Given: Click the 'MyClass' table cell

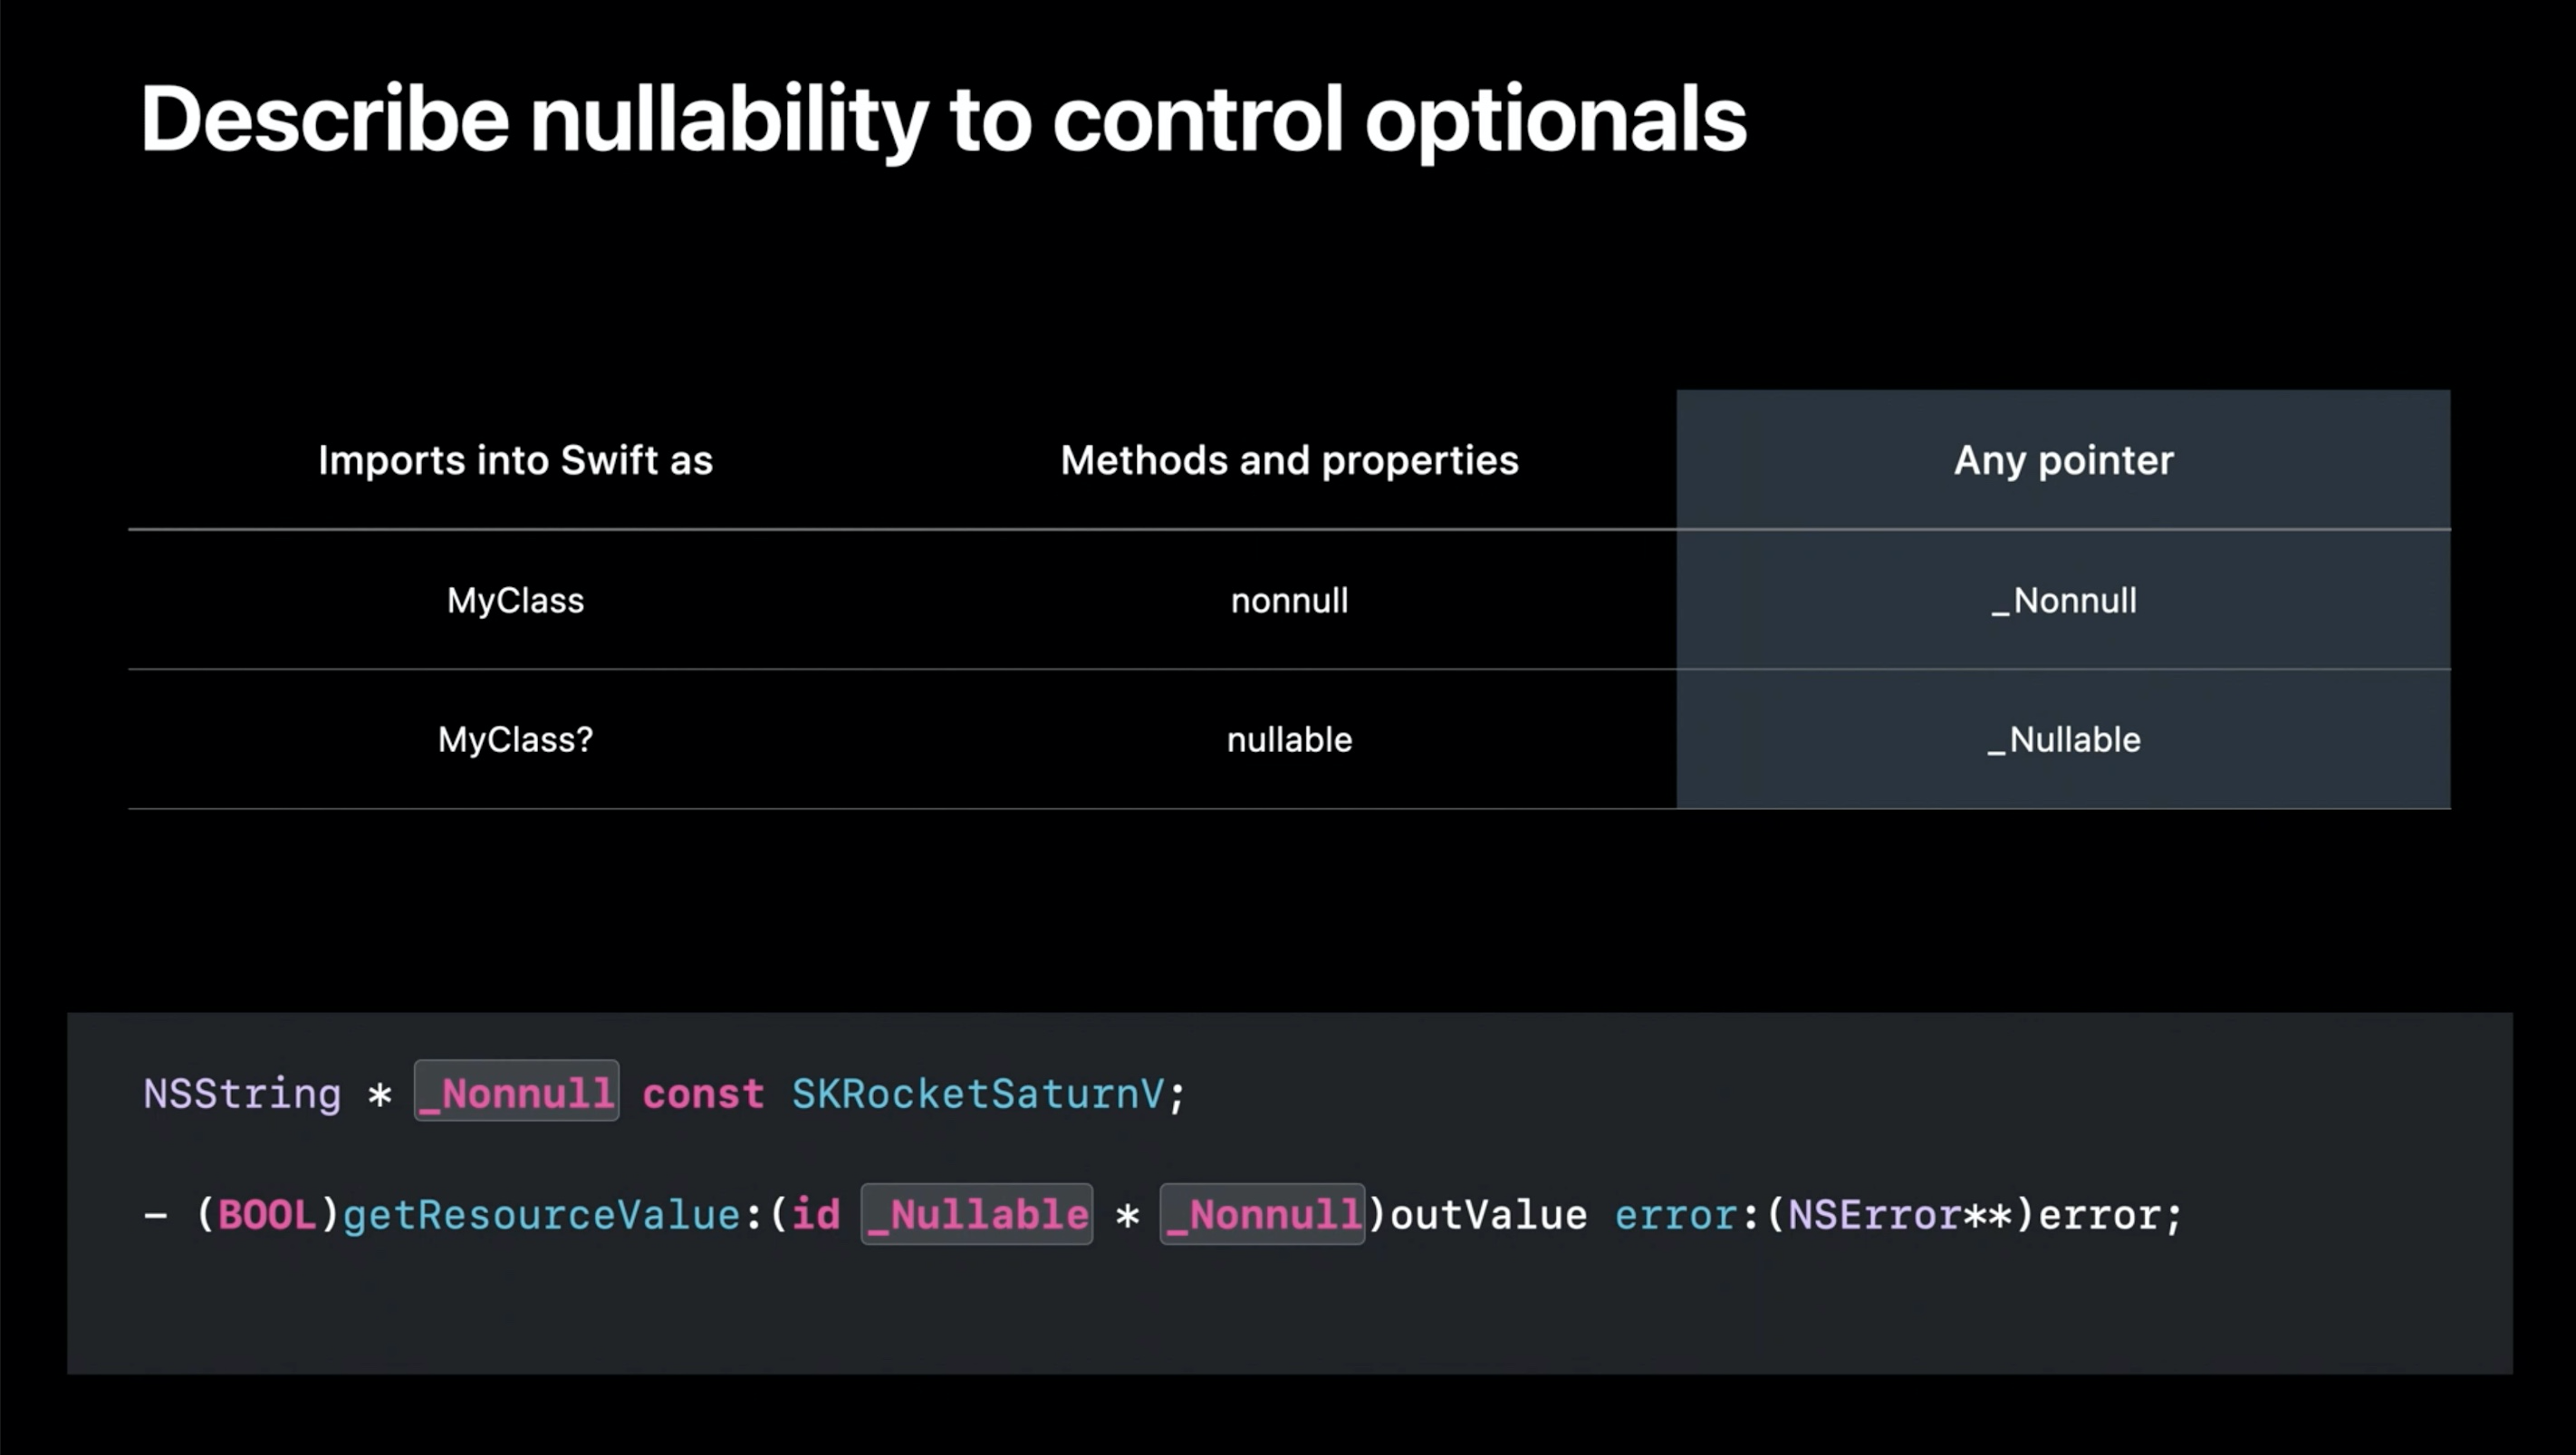Looking at the screenshot, I should pyautogui.click(x=515, y=600).
